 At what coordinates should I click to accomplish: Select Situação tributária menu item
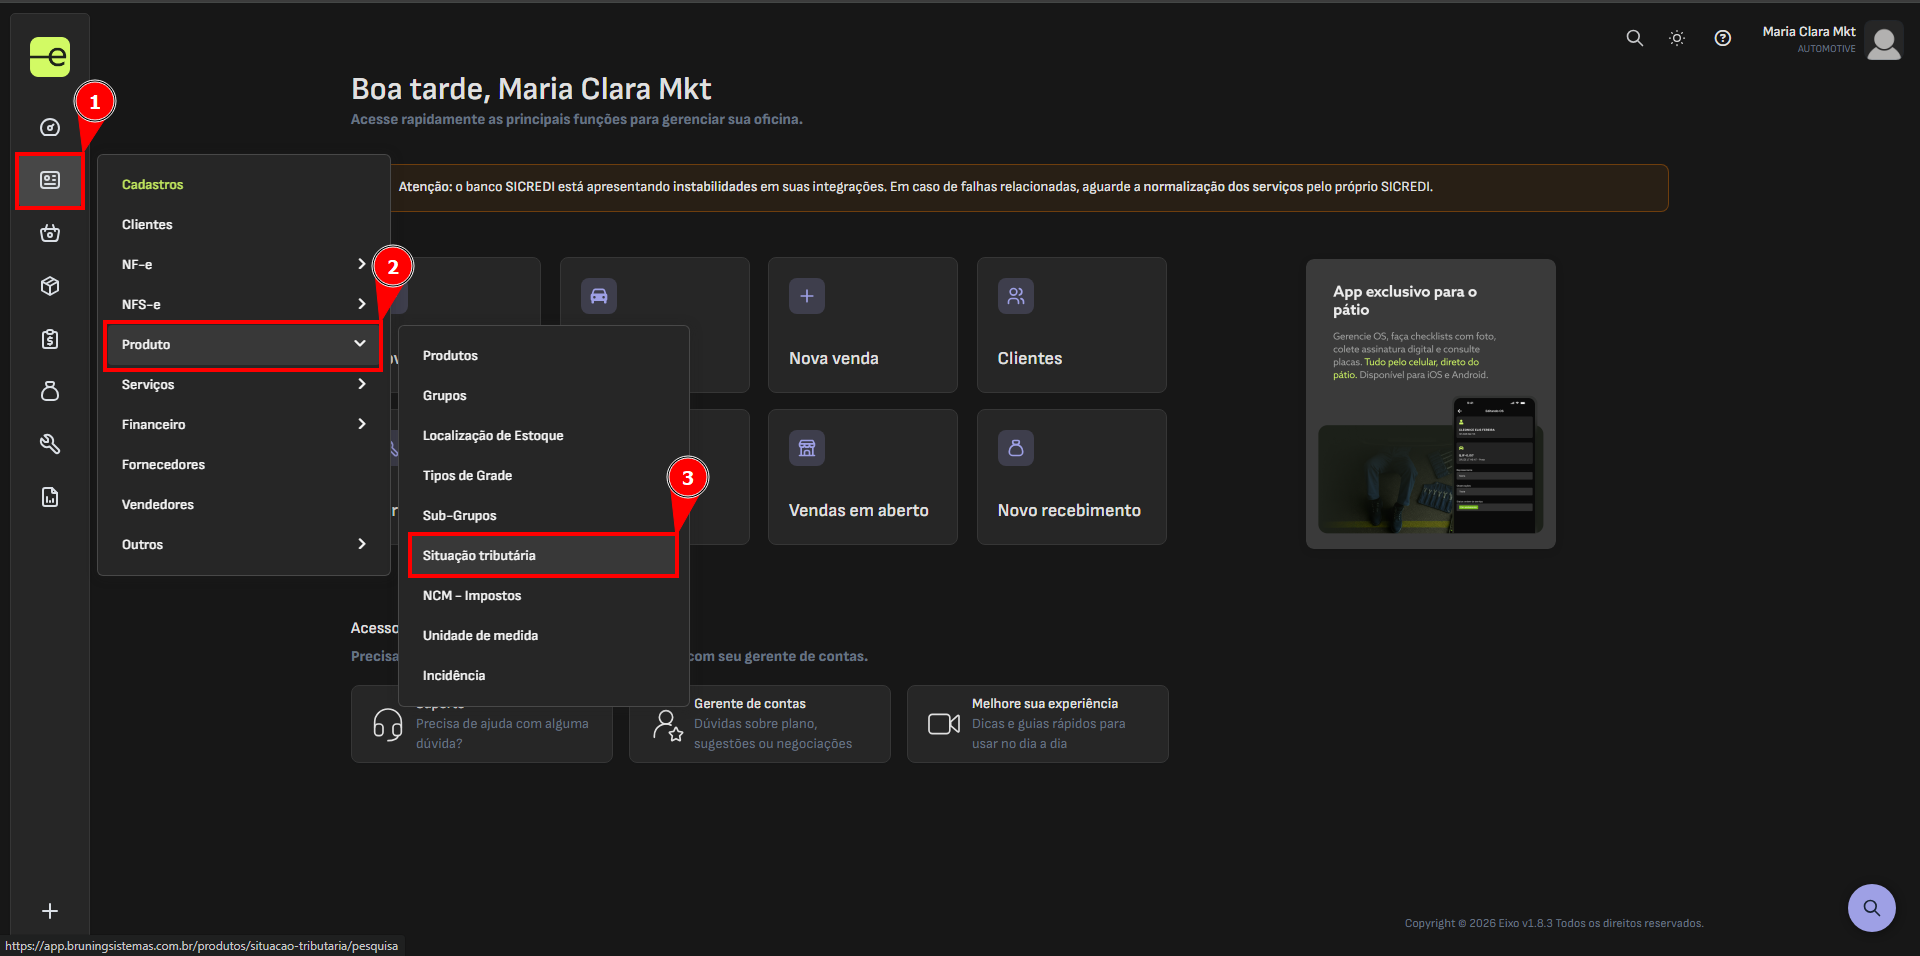click(x=544, y=555)
